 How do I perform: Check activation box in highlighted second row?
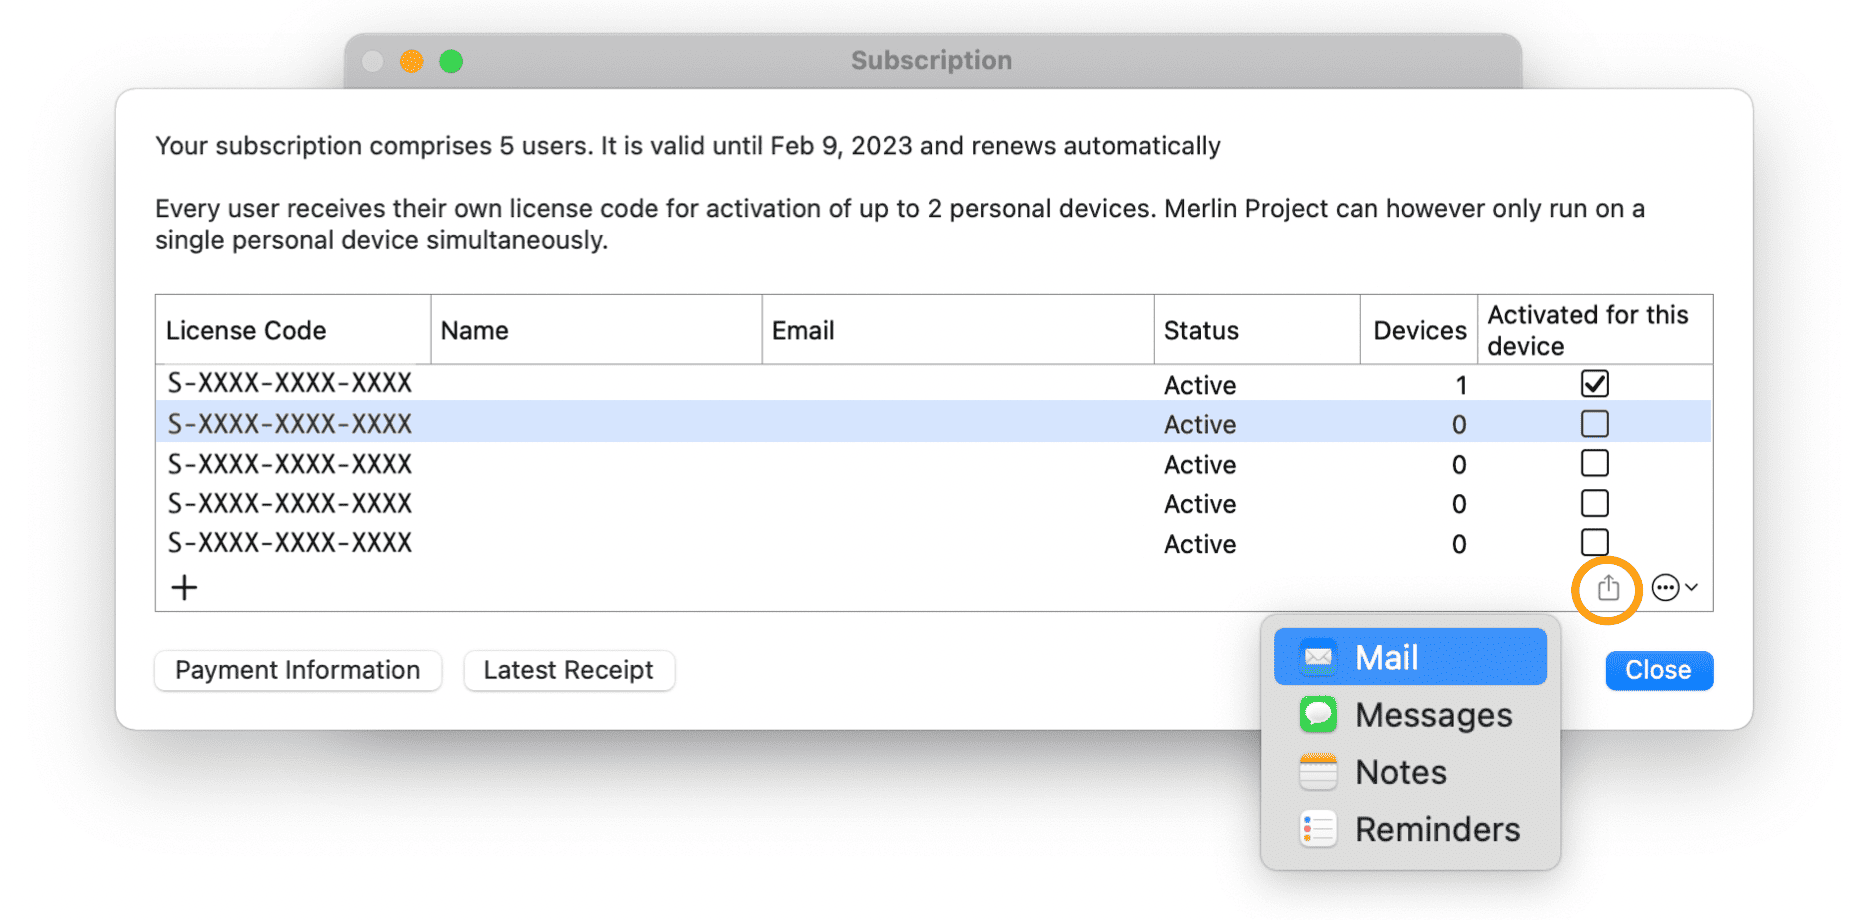coord(1594,424)
